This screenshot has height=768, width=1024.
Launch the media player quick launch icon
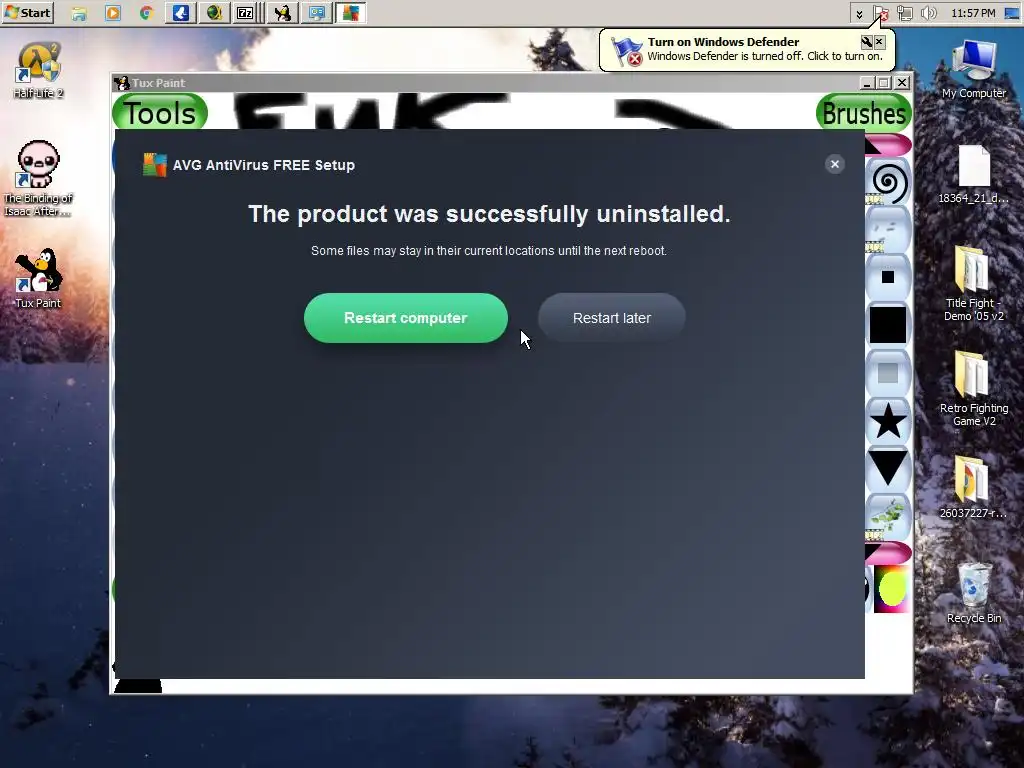[x=112, y=13]
